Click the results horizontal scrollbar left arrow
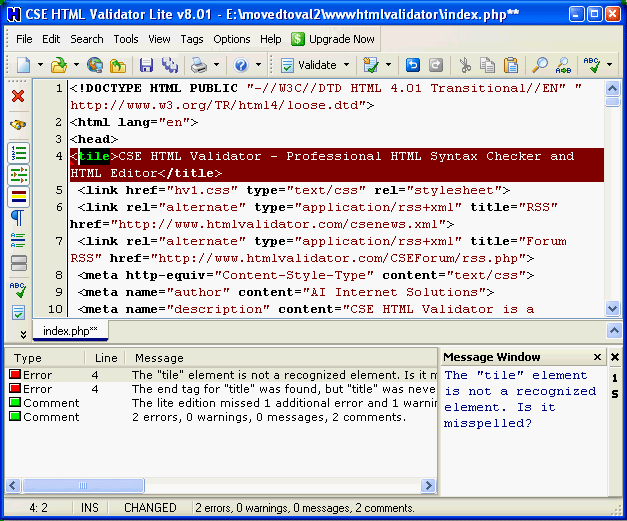Image resolution: width=627 pixels, height=521 pixels. tap(12, 485)
